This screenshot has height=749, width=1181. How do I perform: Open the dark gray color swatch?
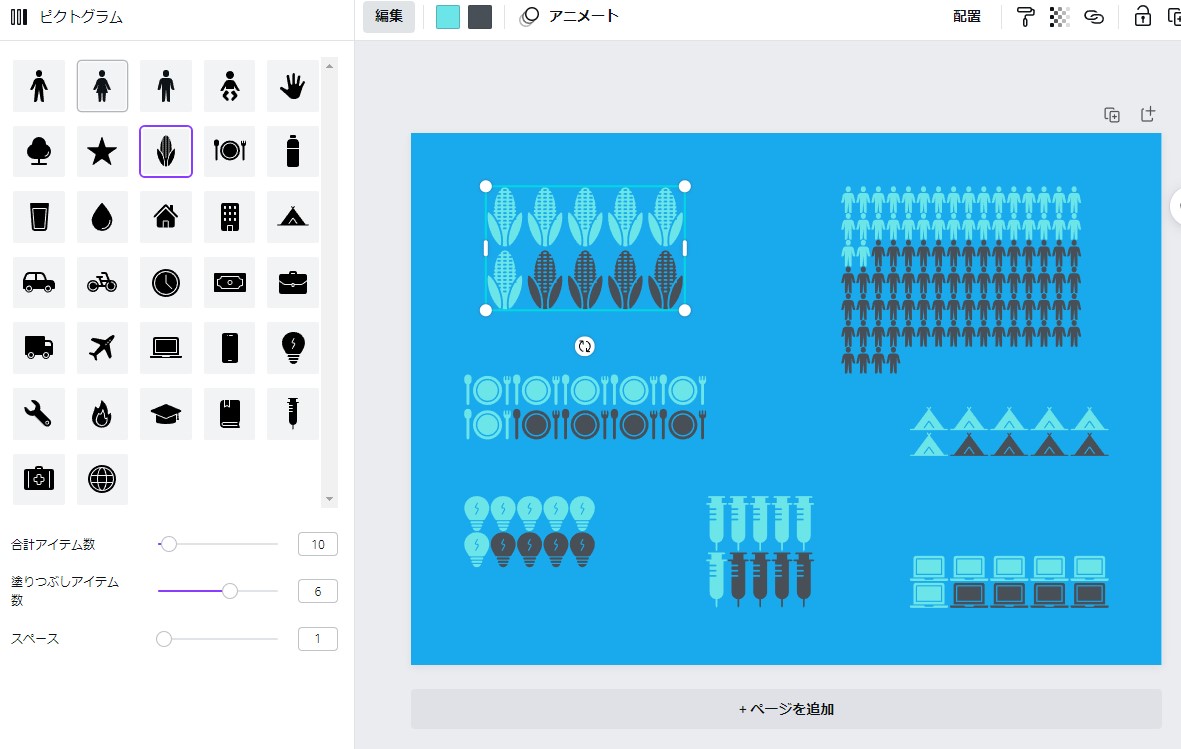pyautogui.click(x=480, y=17)
